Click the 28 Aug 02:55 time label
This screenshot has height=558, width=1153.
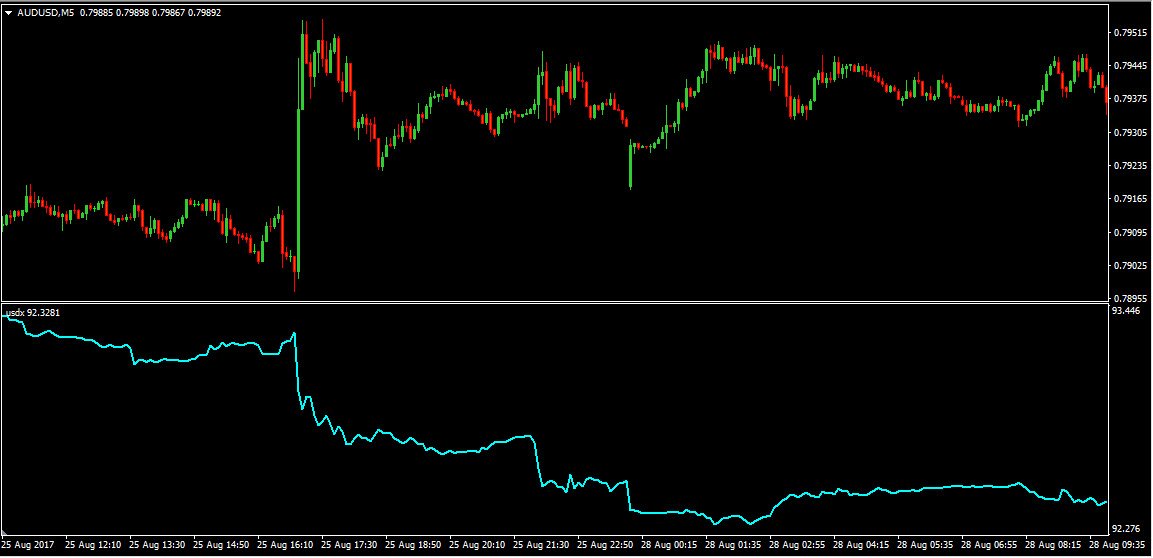(796, 546)
